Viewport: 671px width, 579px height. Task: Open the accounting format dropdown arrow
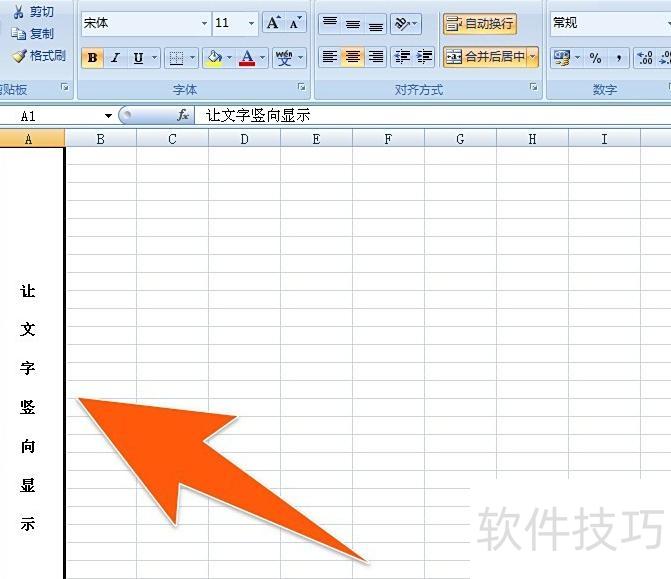pos(577,58)
